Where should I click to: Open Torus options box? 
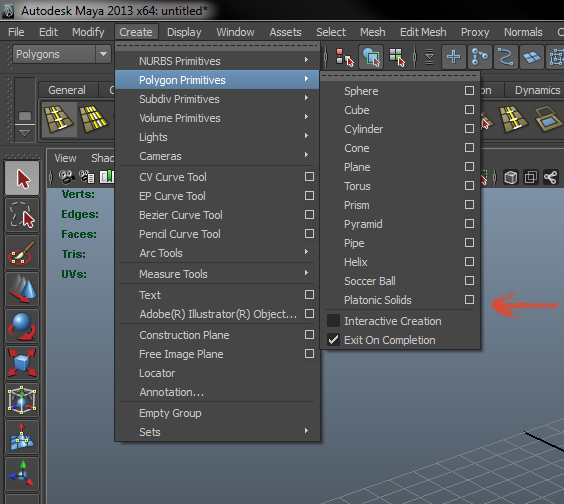(x=469, y=186)
